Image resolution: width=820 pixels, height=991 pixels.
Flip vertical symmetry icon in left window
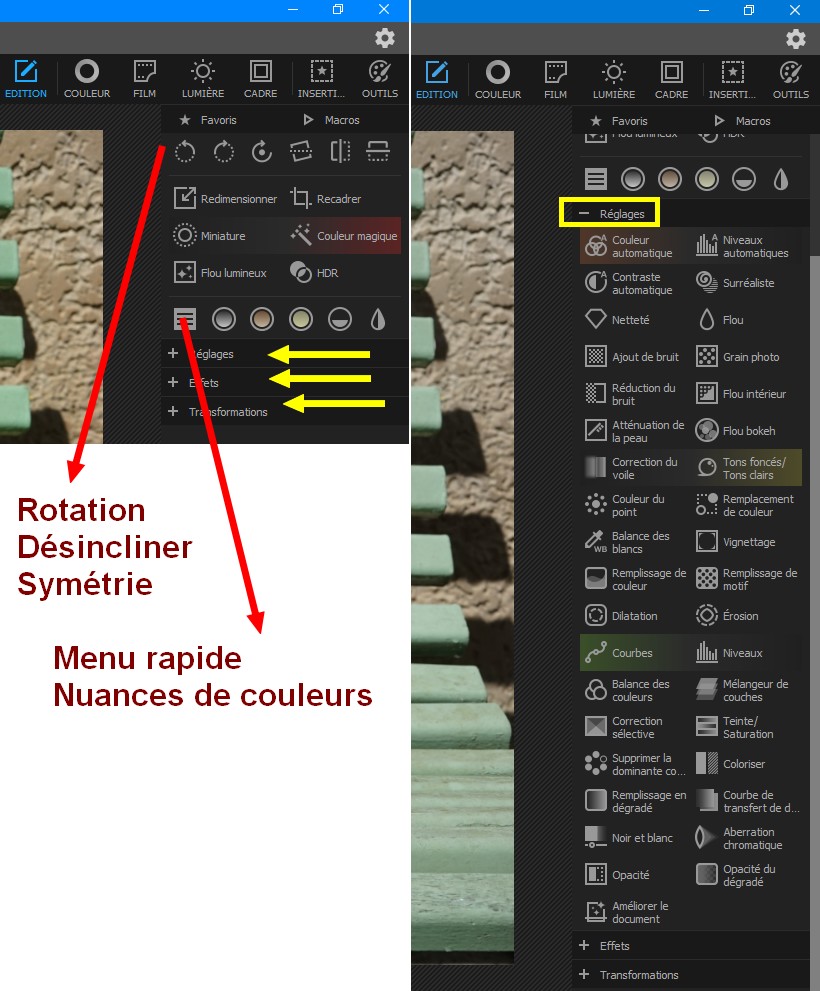[378, 152]
